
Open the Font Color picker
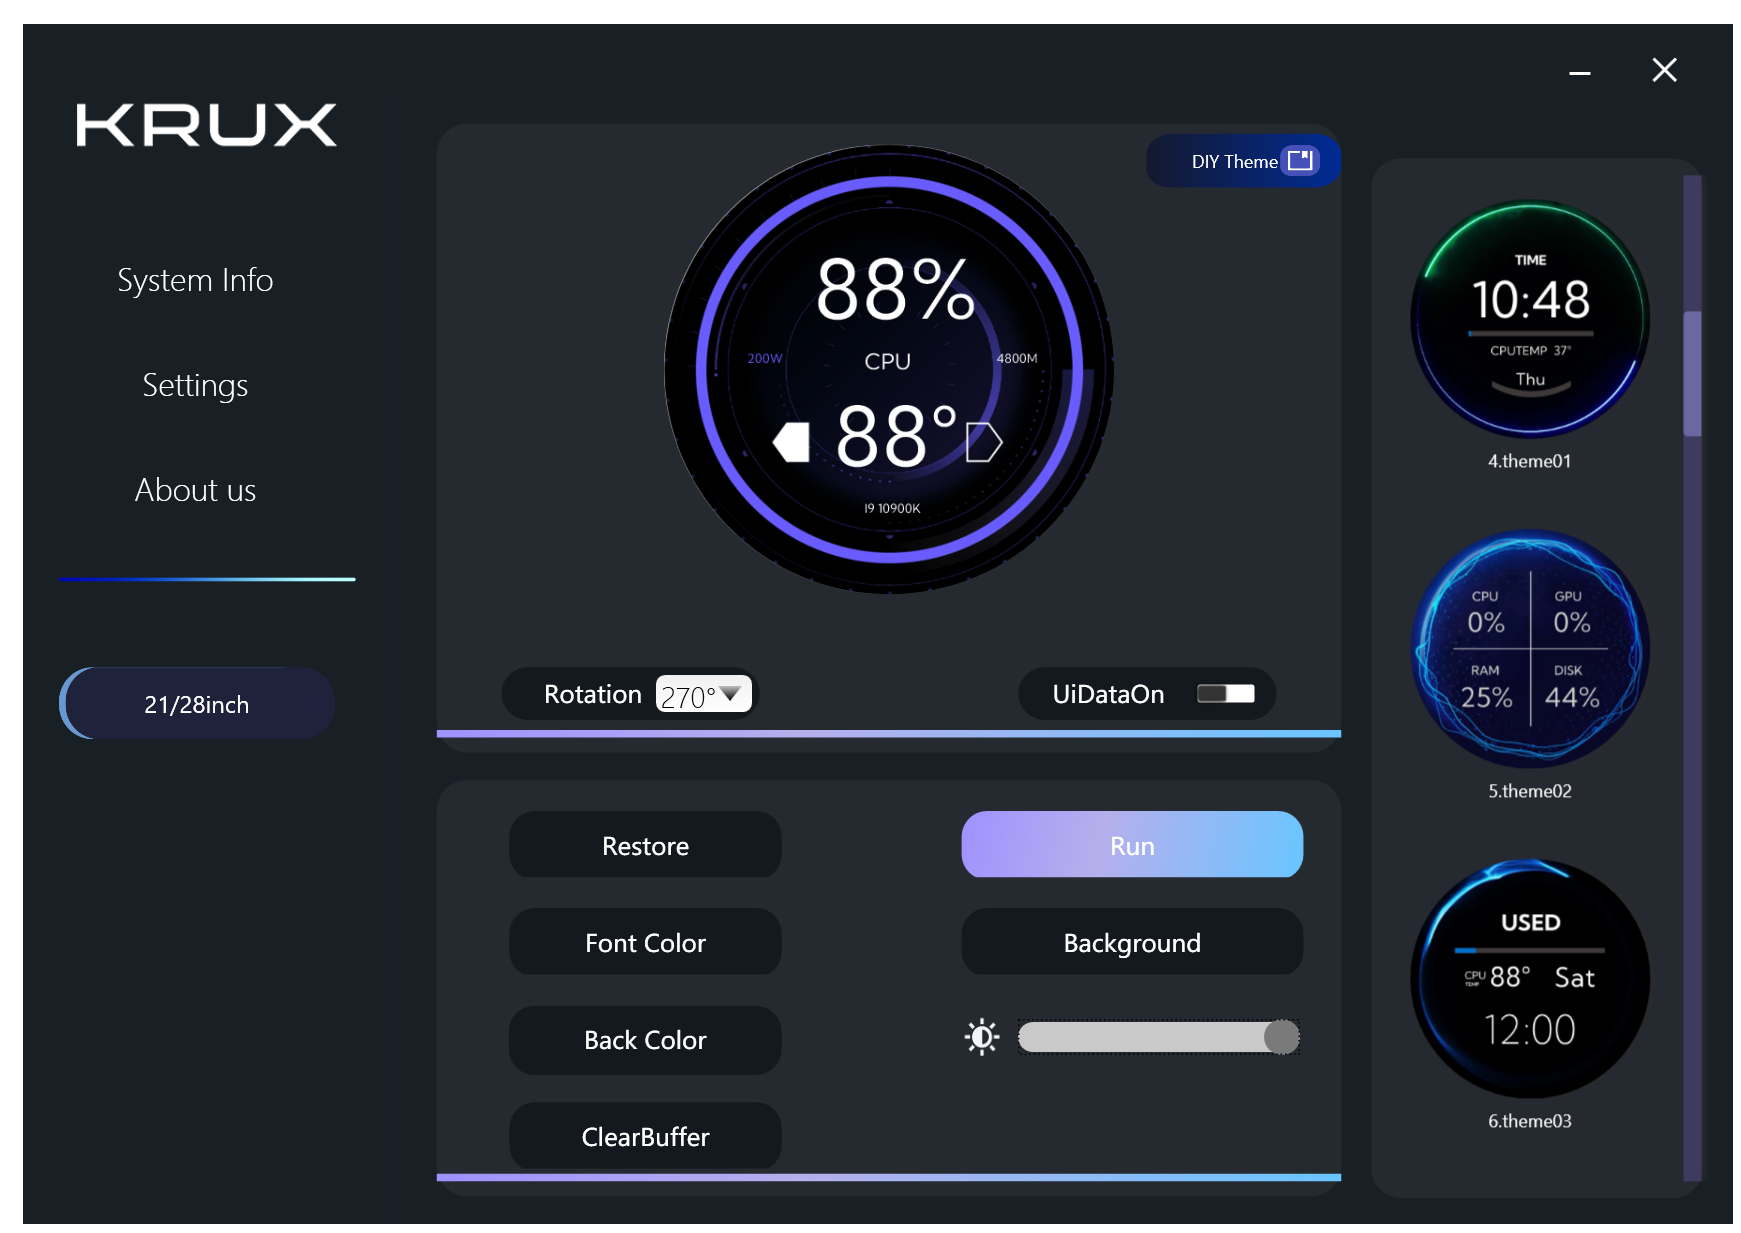pyautogui.click(x=645, y=943)
